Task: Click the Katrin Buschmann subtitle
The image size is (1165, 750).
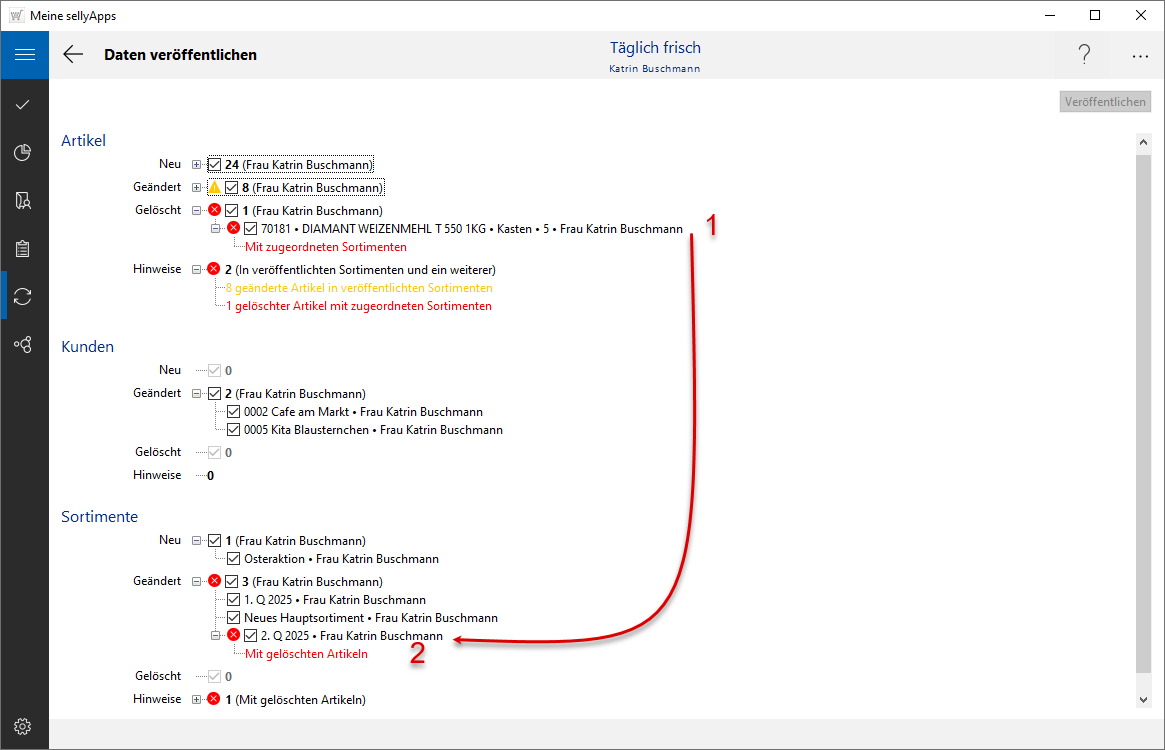Action: coord(655,68)
